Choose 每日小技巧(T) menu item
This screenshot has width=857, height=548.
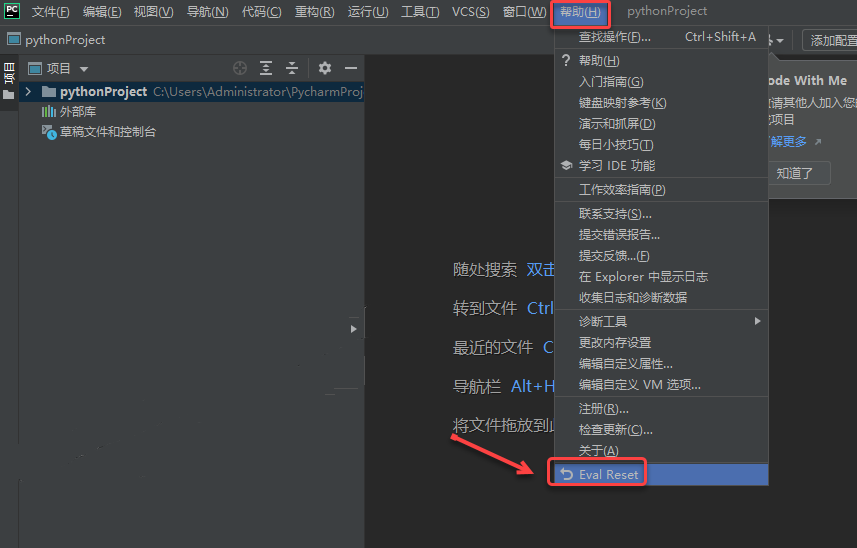pyautogui.click(x=661, y=145)
